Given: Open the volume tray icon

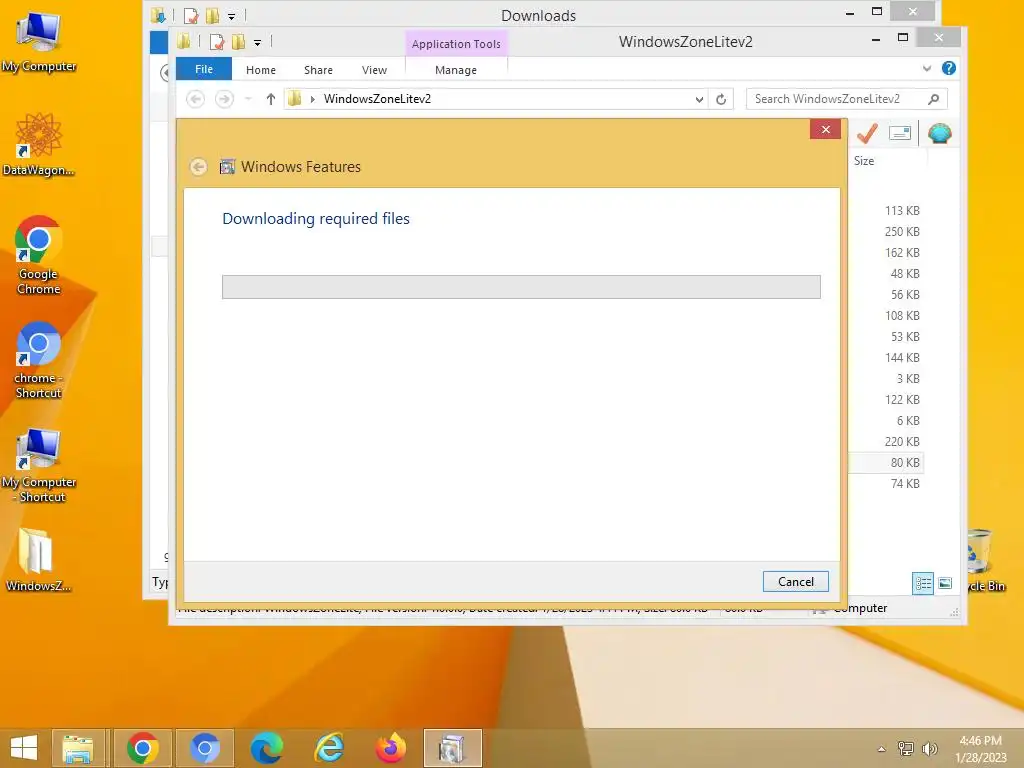Looking at the screenshot, I should [x=930, y=749].
